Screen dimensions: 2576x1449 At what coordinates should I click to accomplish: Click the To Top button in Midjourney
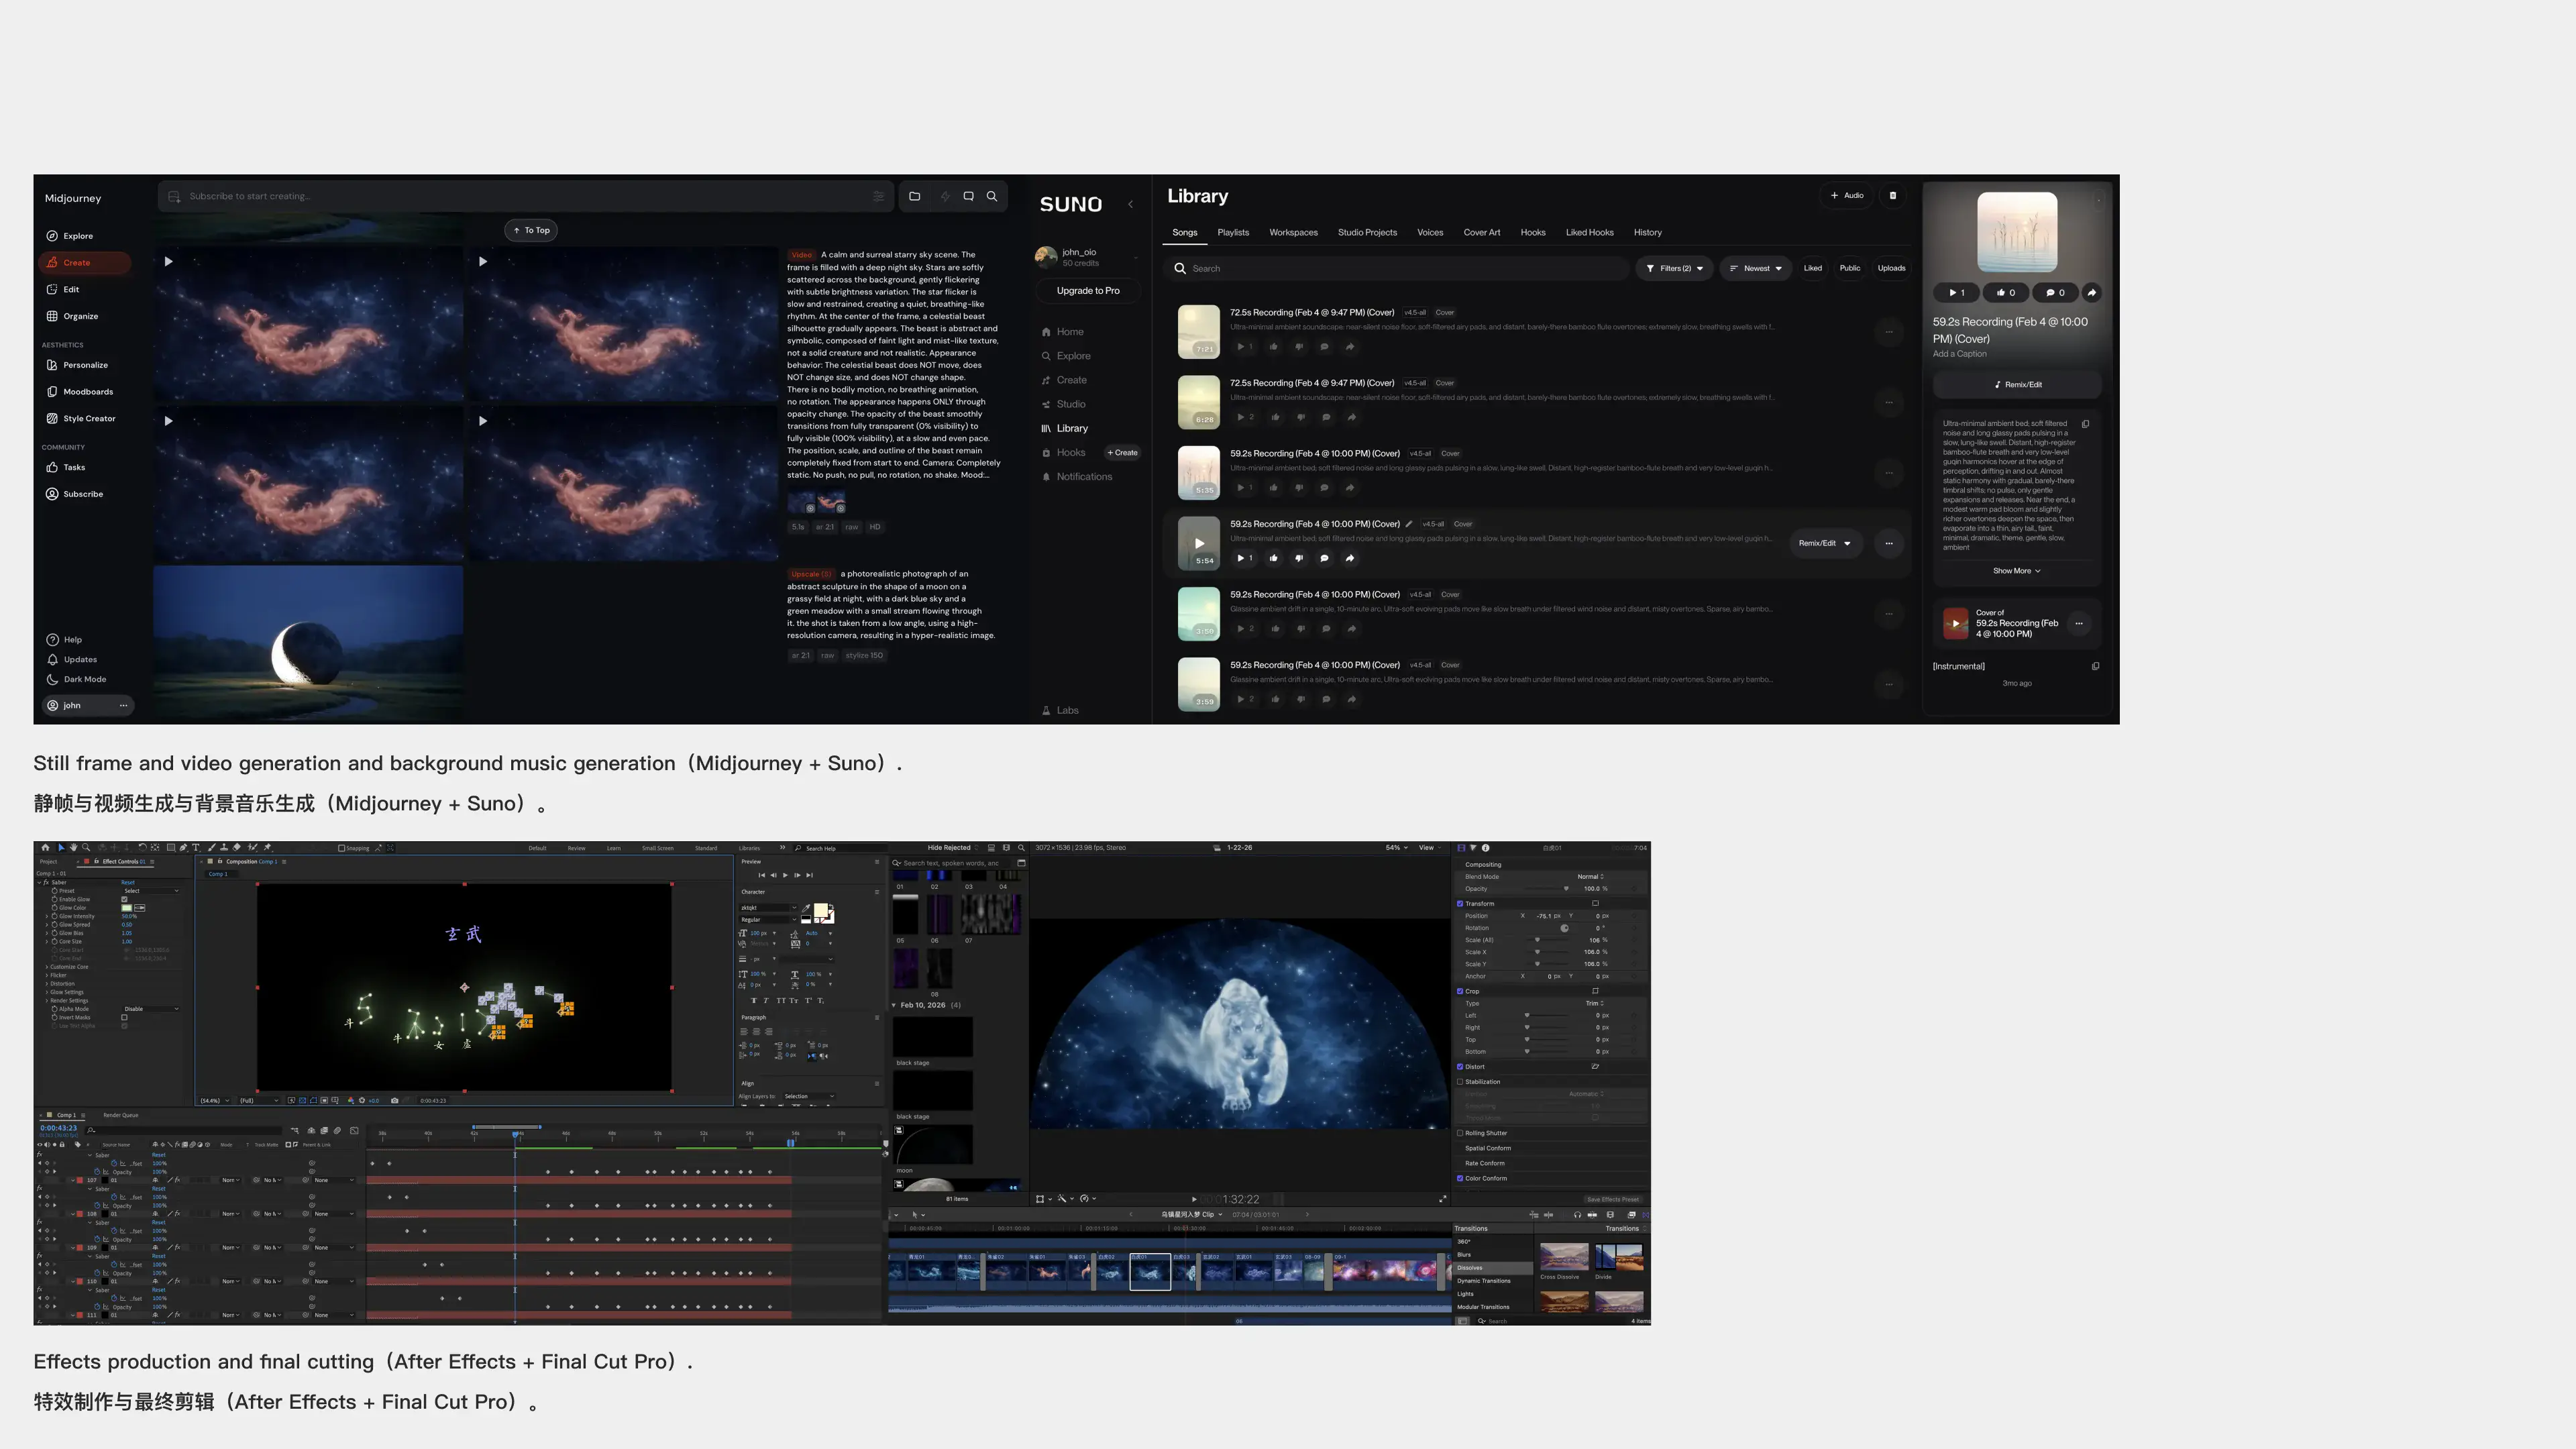tap(531, 231)
